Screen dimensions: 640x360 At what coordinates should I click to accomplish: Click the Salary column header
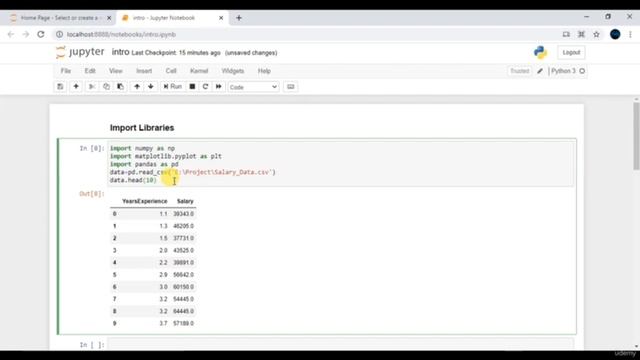tap(185, 201)
